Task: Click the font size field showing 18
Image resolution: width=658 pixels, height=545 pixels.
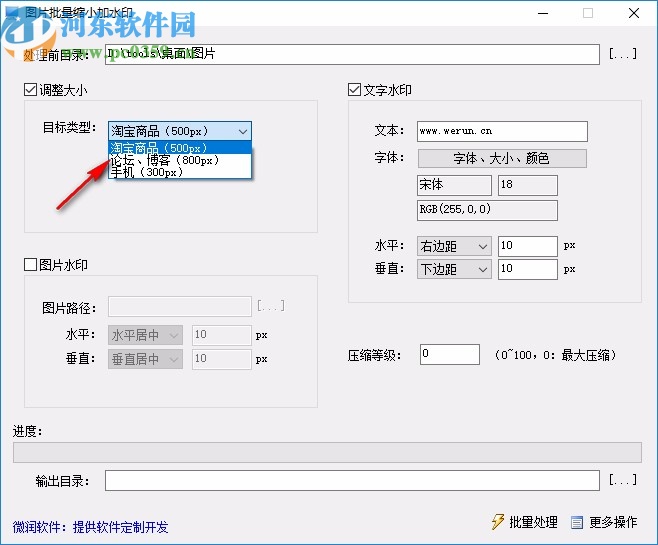Action: (x=527, y=185)
